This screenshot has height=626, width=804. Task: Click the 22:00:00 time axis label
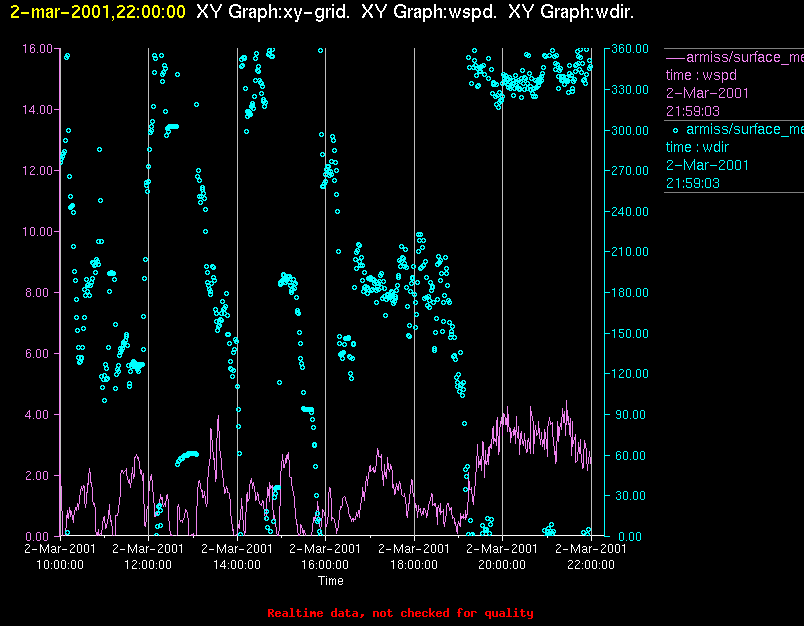(x=591, y=565)
